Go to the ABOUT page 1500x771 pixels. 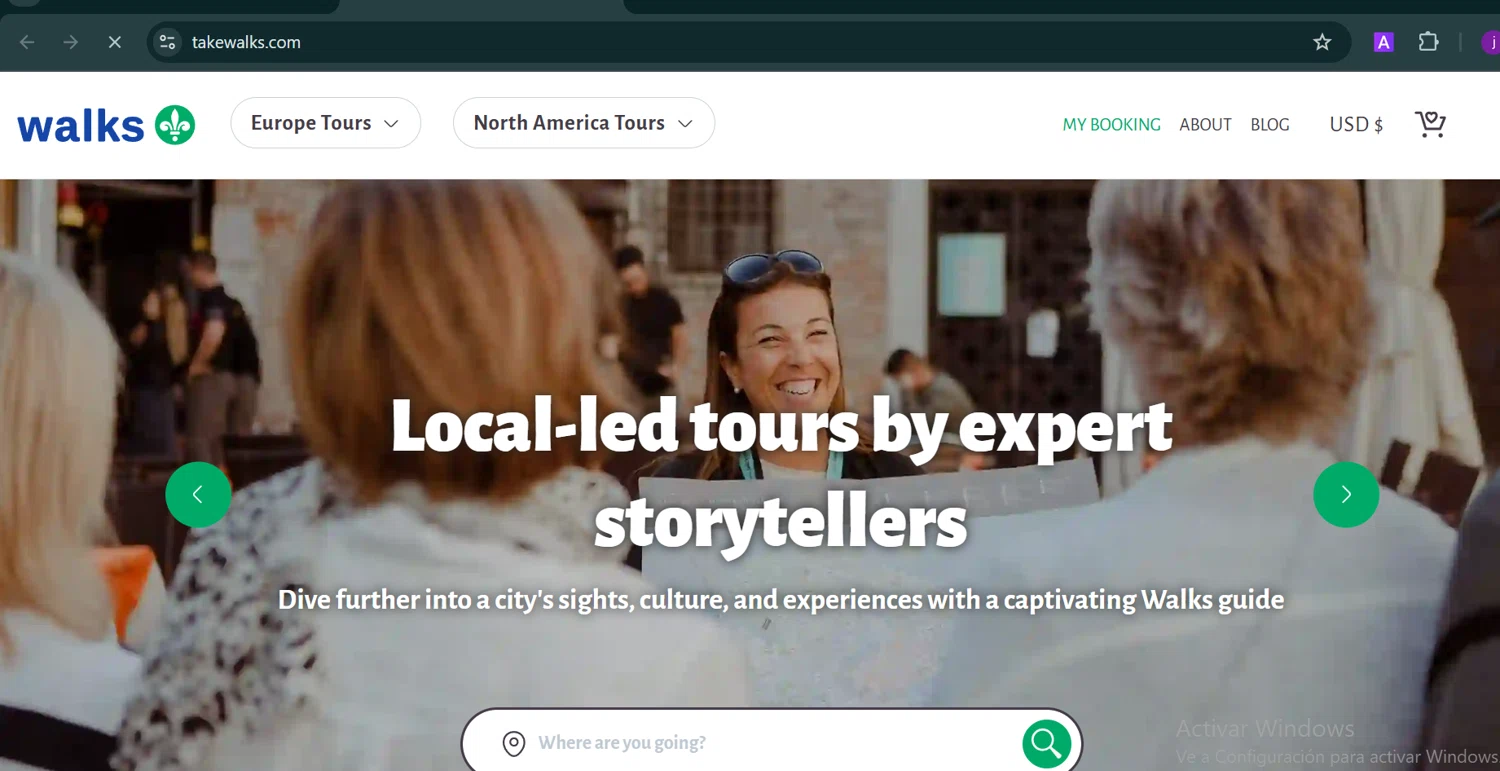coord(1205,125)
